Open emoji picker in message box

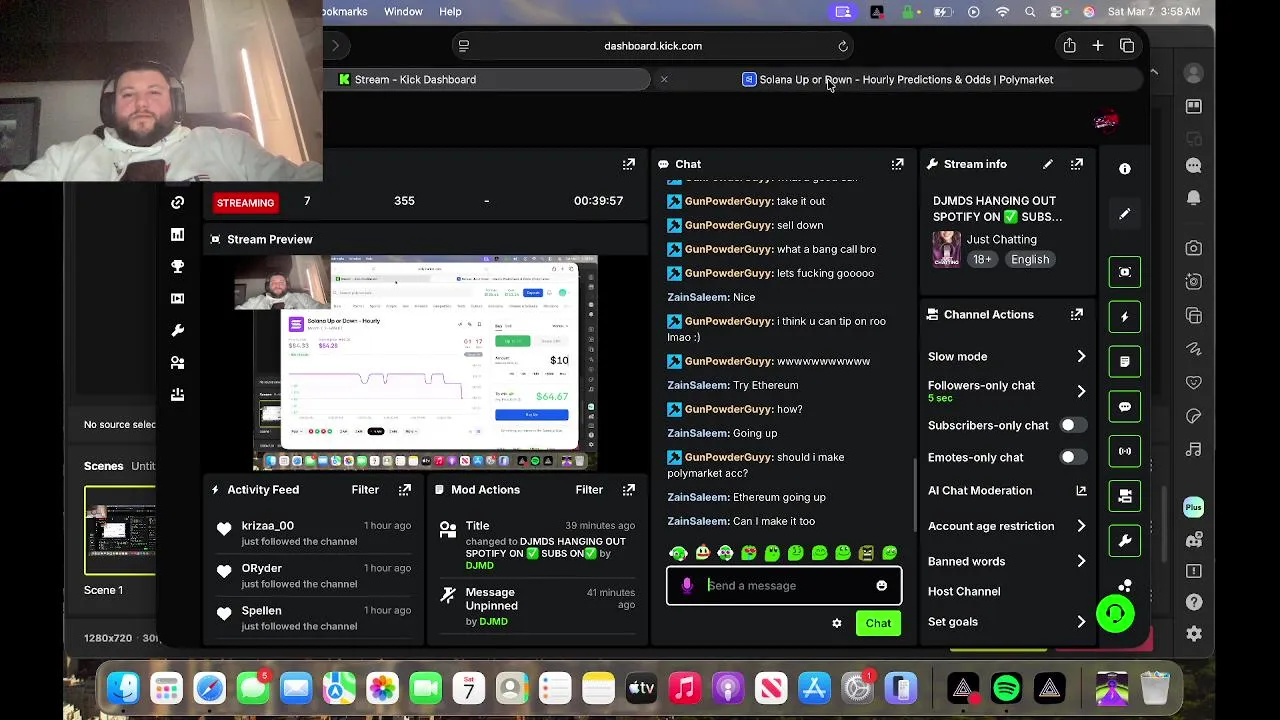point(881,586)
